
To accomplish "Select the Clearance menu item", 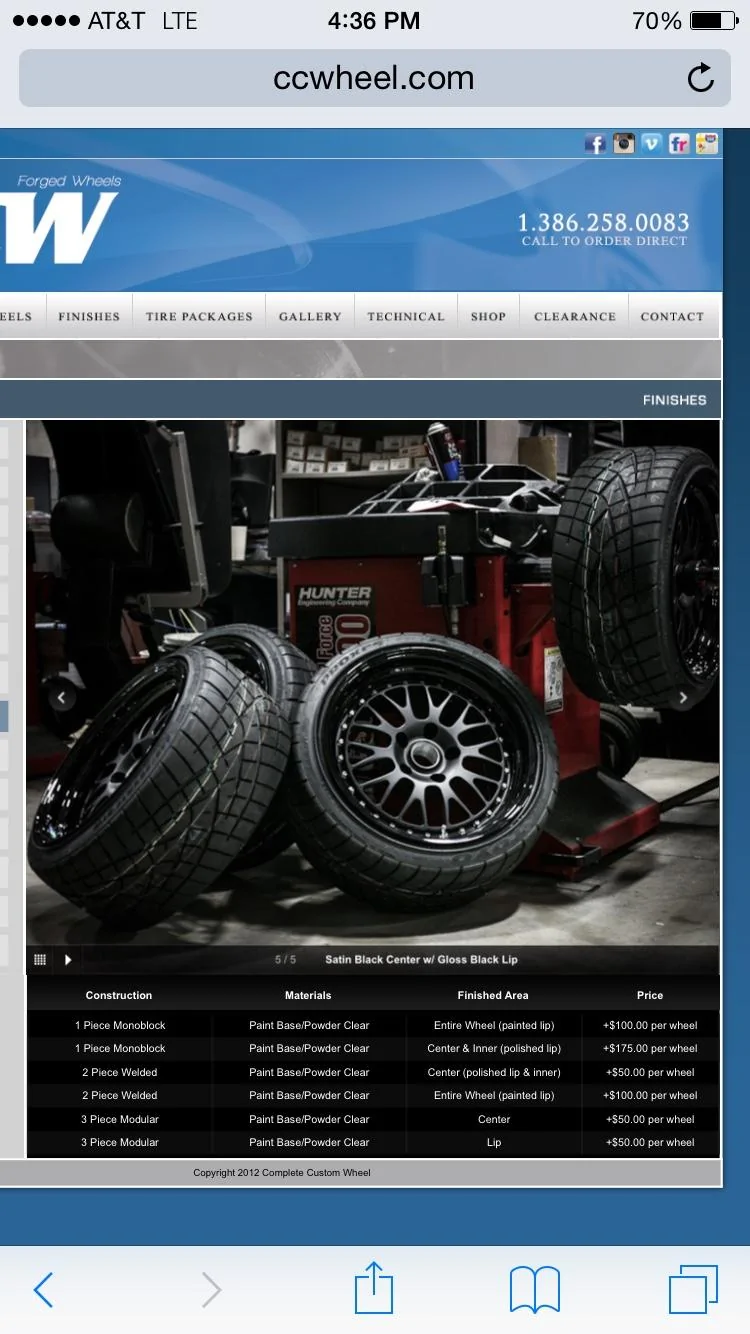I will click(x=575, y=316).
